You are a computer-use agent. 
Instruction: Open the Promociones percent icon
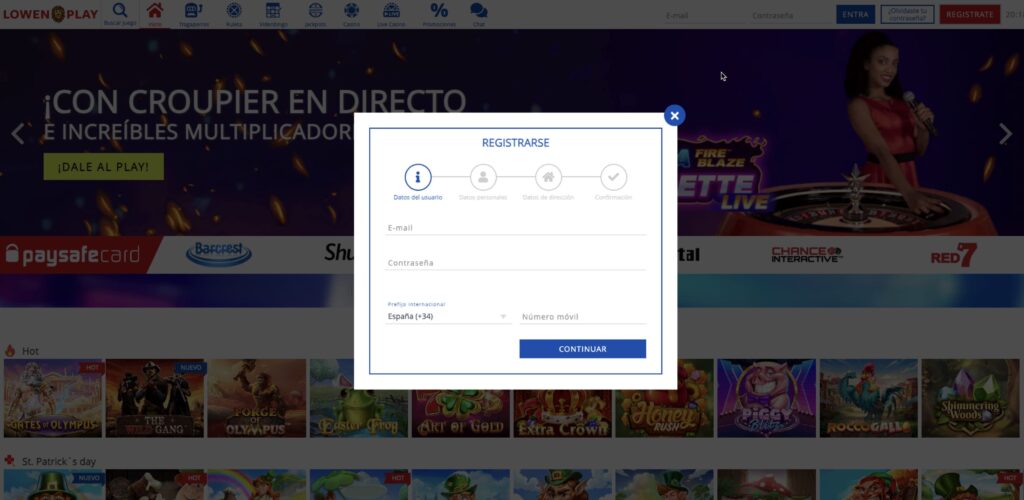coord(439,10)
